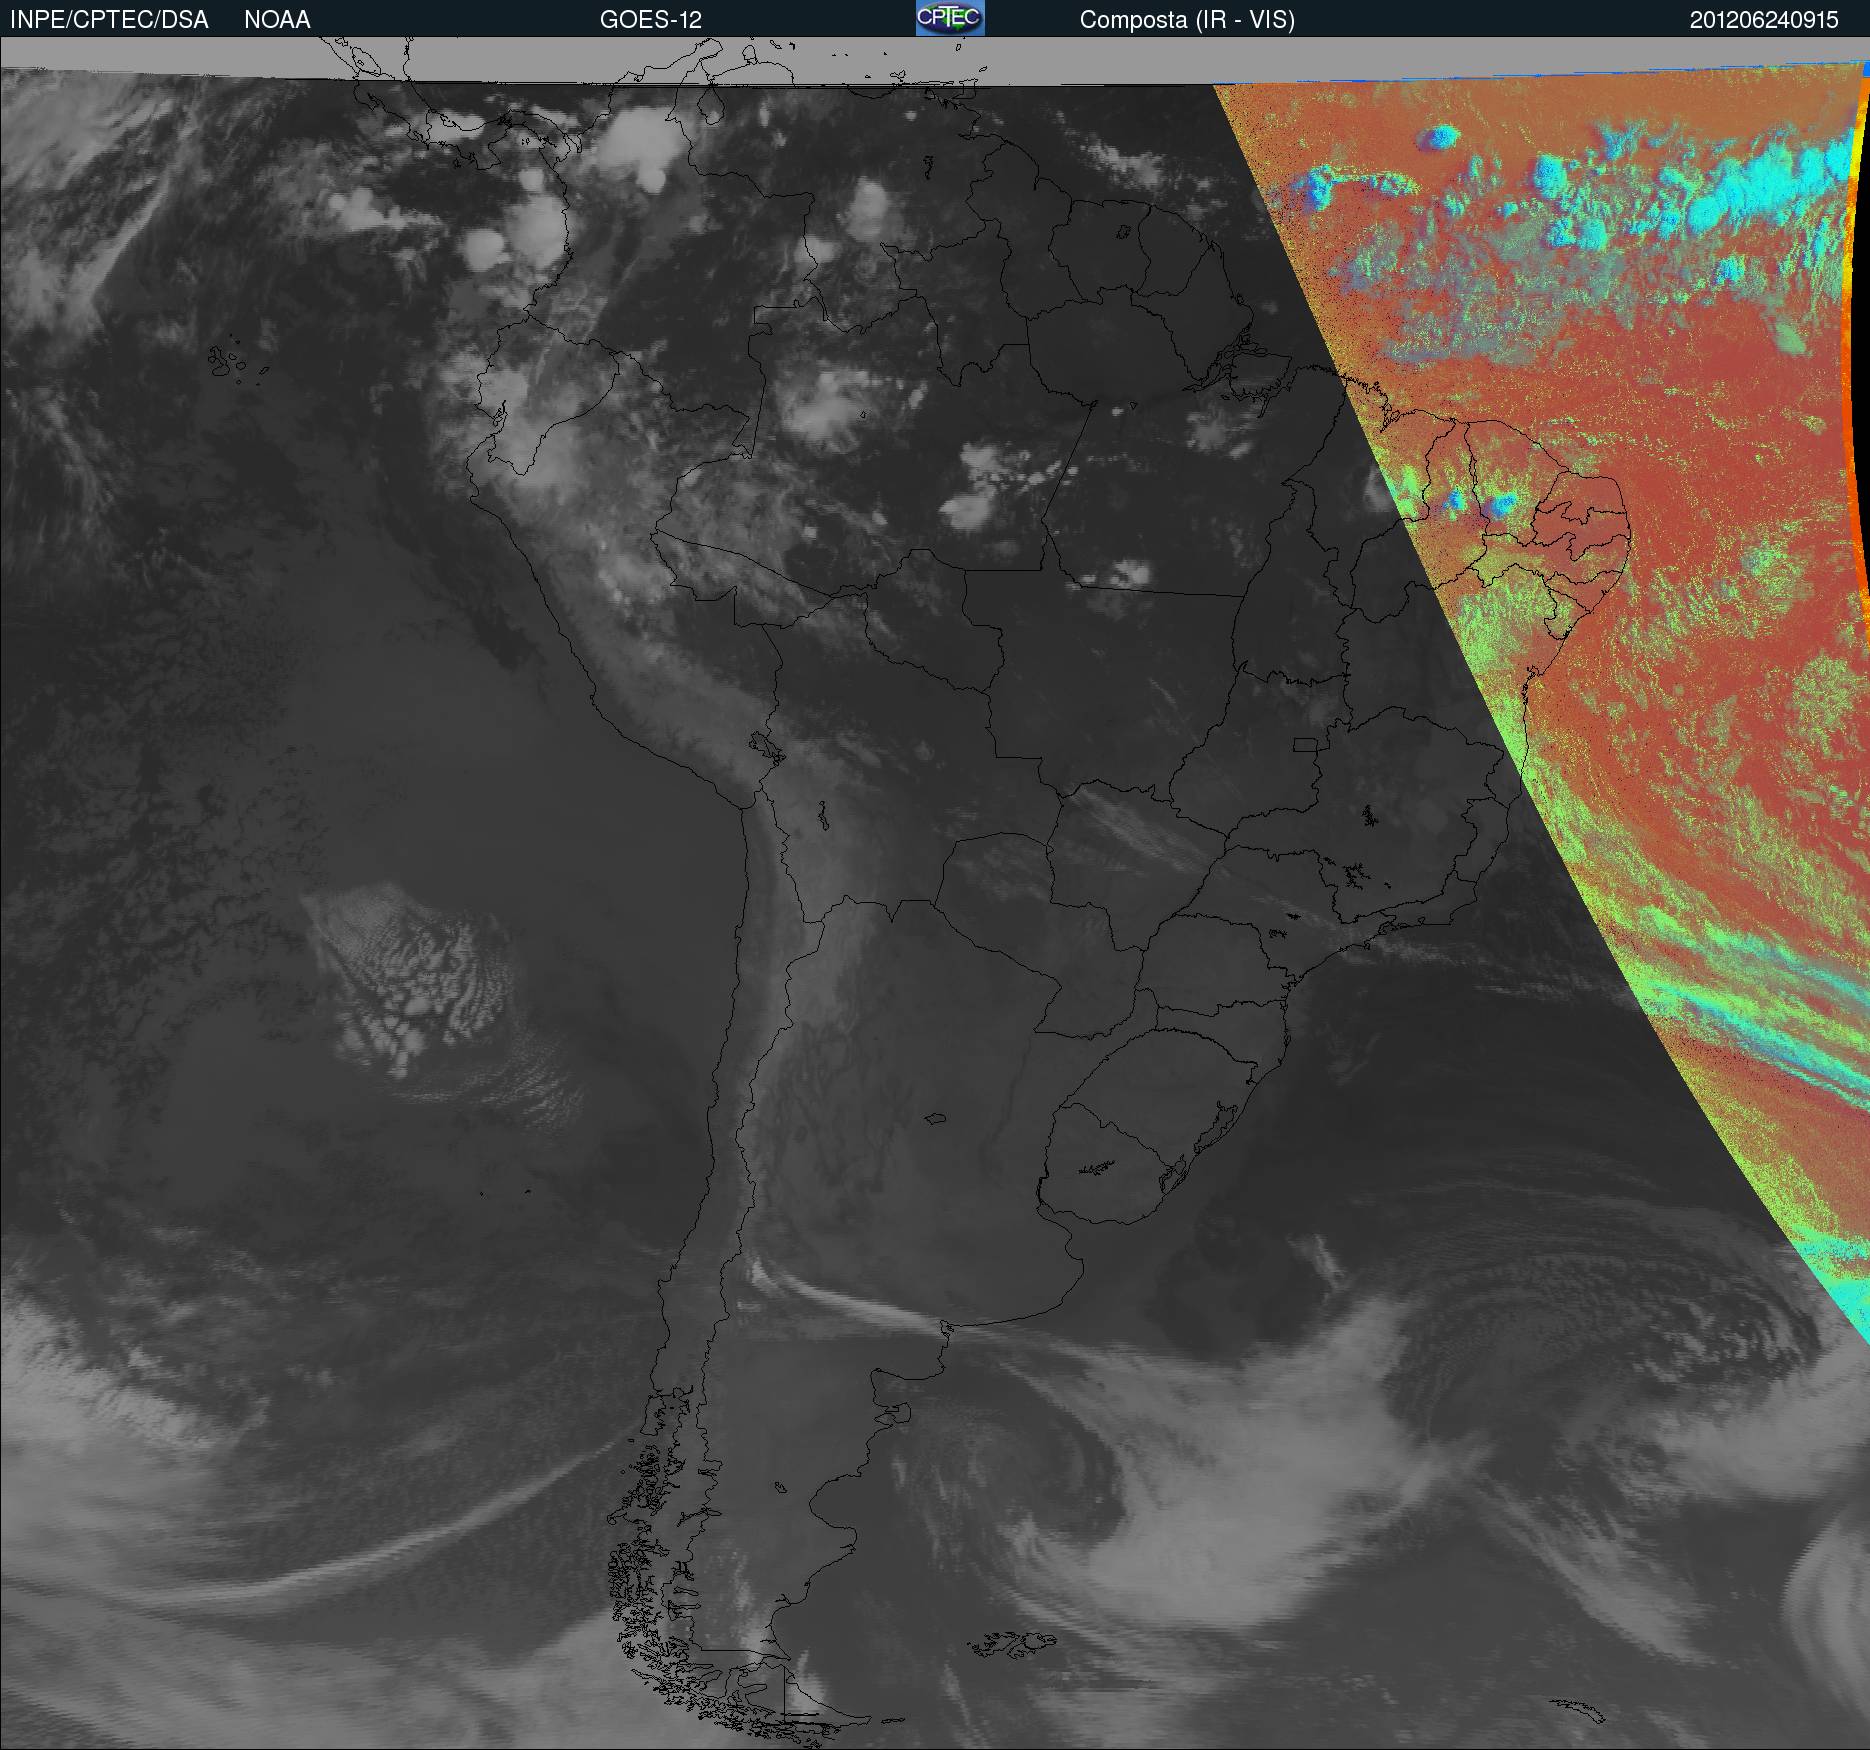Select the GOES-12 satellite label
Image resolution: width=1870 pixels, height=1750 pixels.
(650, 20)
